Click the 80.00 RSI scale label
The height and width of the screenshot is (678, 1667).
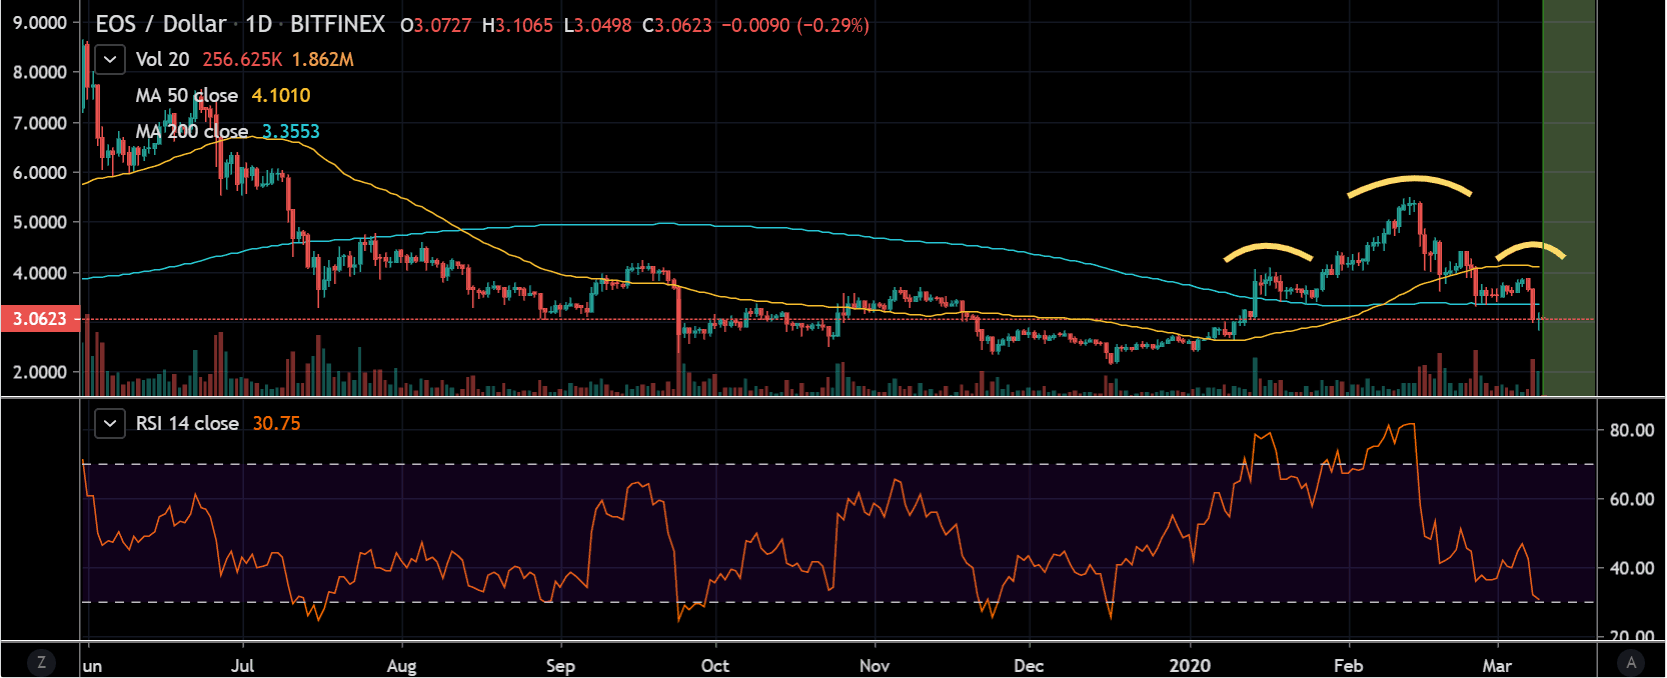[1632, 430]
